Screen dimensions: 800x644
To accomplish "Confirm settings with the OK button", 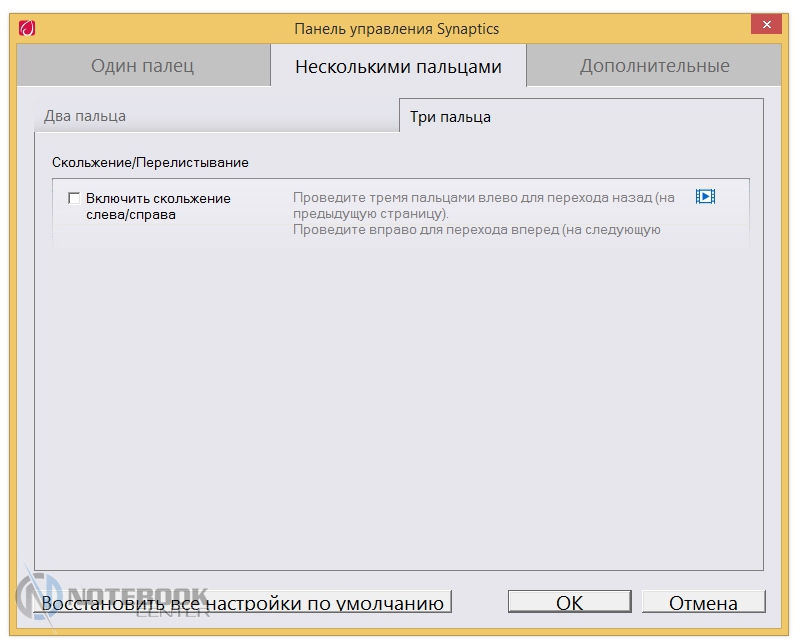I will click(x=569, y=602).
